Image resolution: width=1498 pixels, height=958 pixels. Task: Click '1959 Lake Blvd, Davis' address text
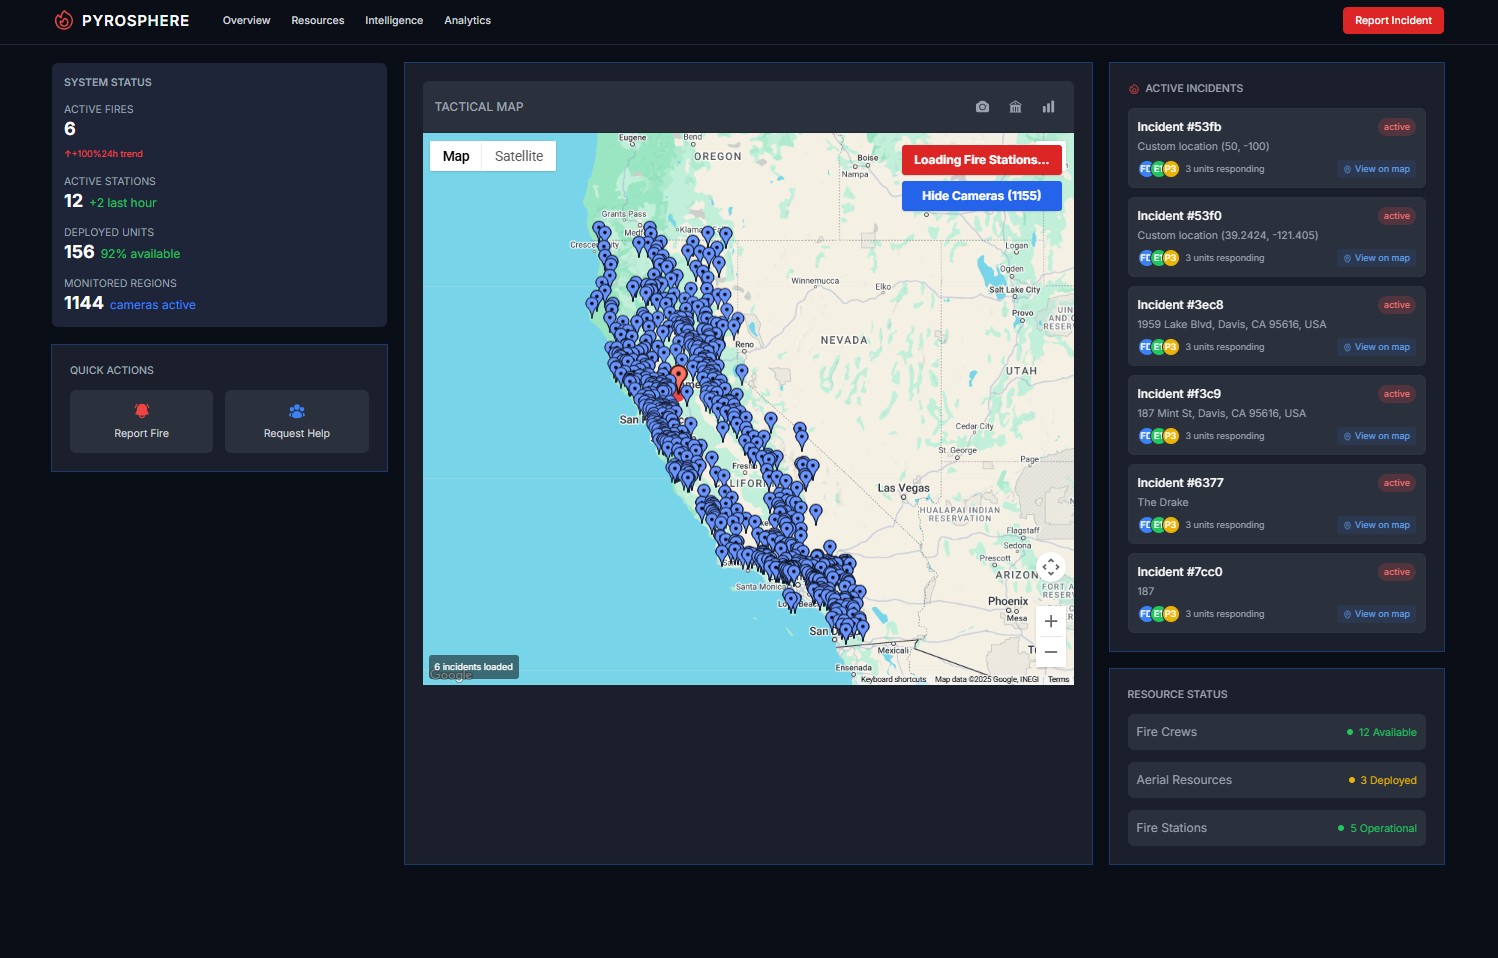(x=1232, y=324)
